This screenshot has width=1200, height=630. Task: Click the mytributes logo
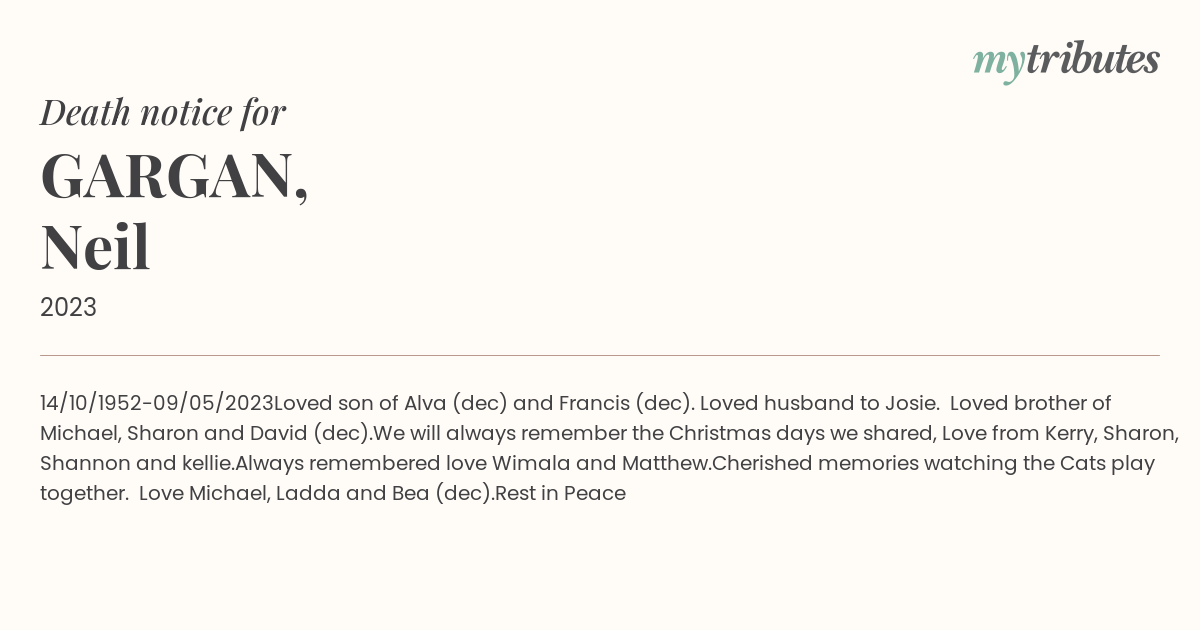coord(1066,60)
